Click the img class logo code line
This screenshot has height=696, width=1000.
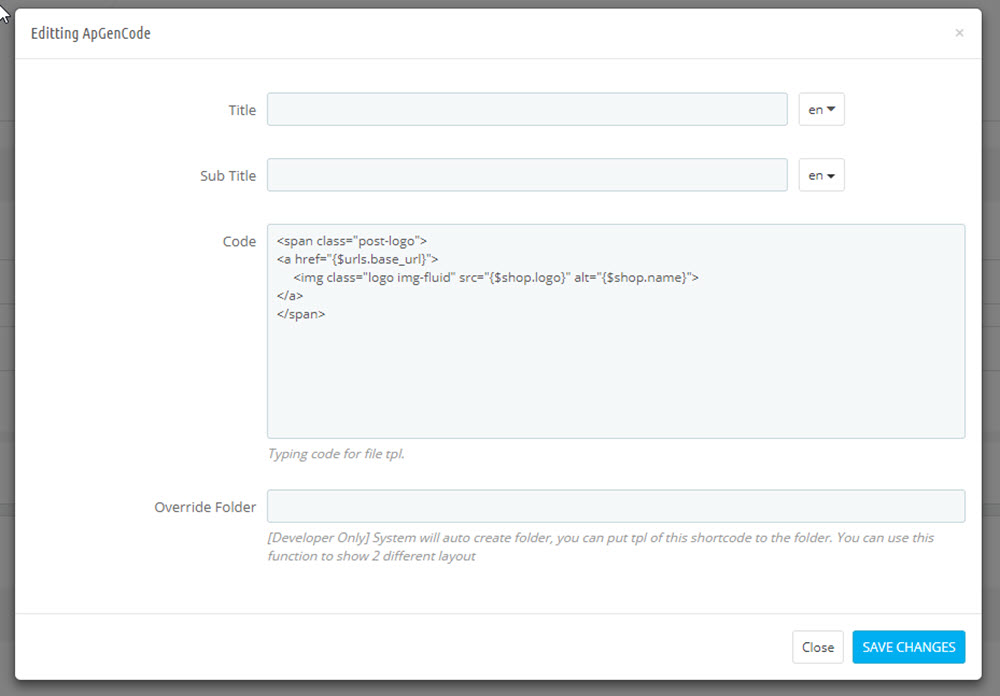[496, 278]
